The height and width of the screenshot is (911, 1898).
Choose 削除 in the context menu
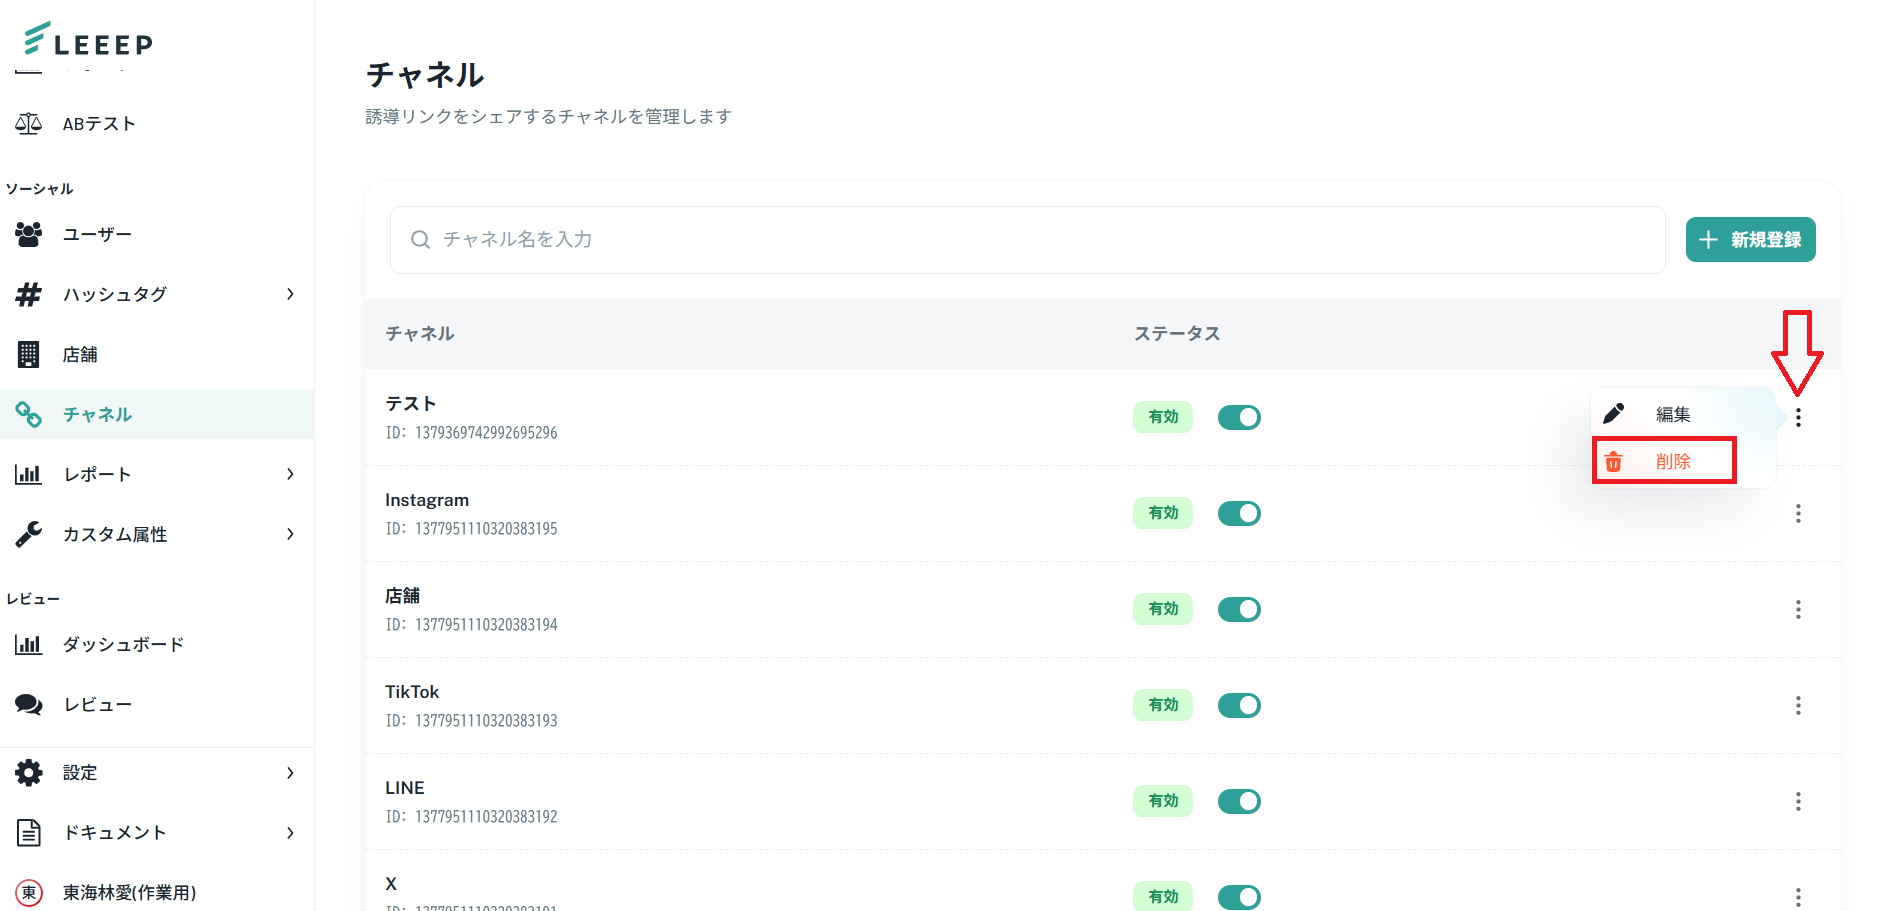pos(1672,461)
